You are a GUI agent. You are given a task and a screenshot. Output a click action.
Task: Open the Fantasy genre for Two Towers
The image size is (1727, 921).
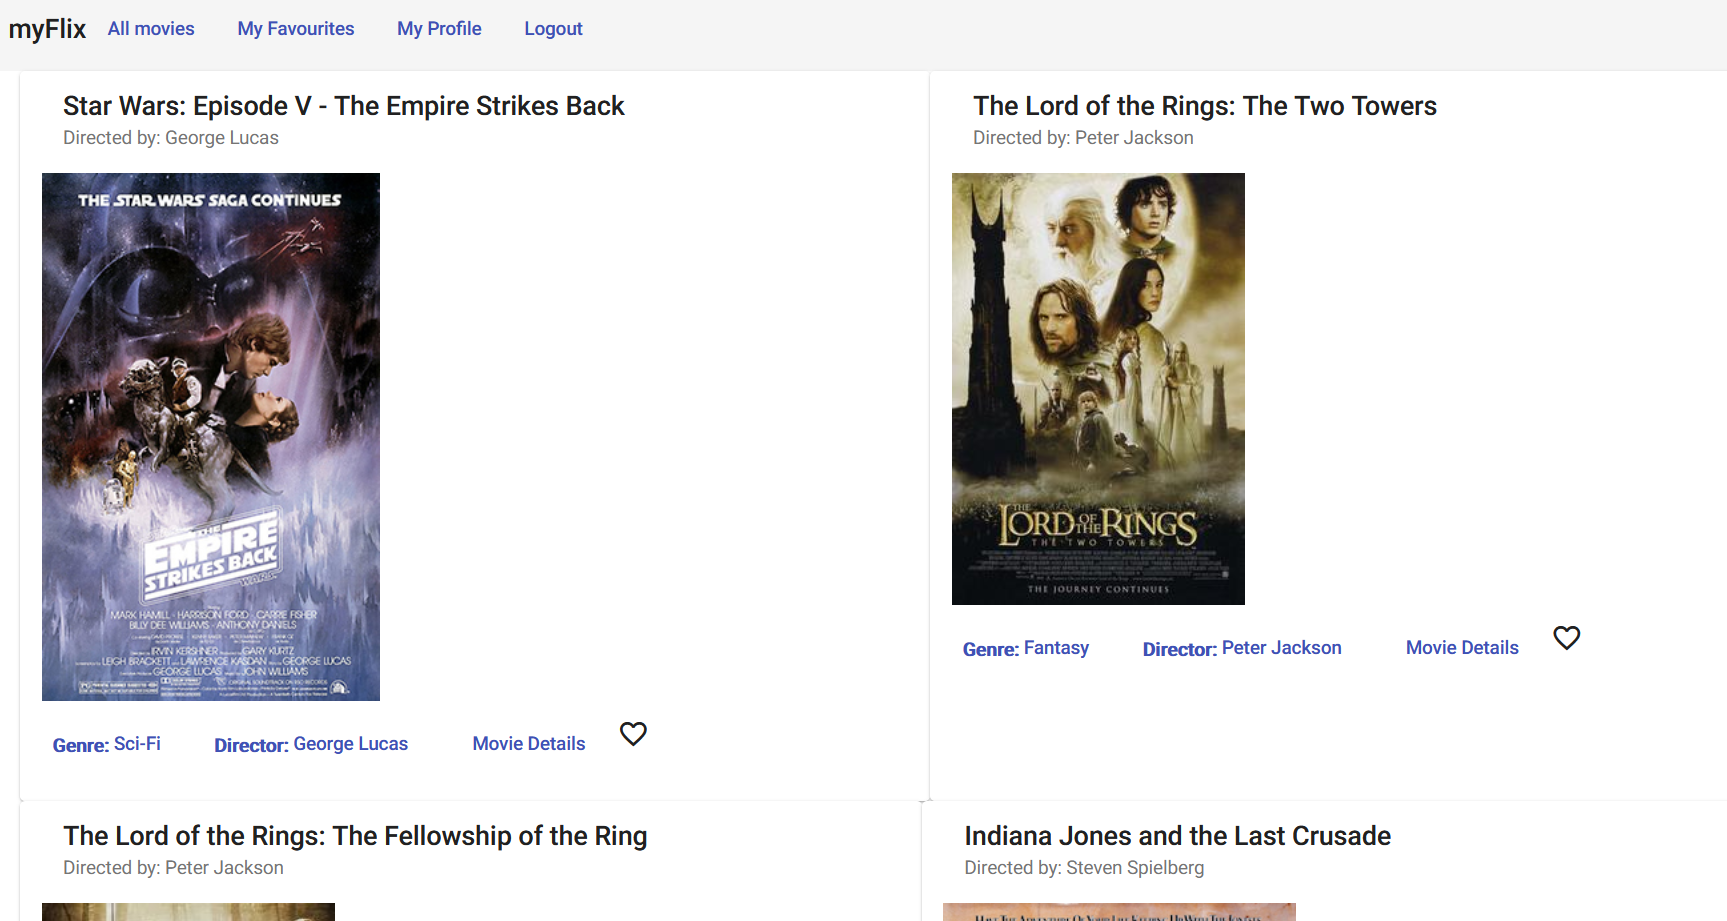click(1057, 647)
